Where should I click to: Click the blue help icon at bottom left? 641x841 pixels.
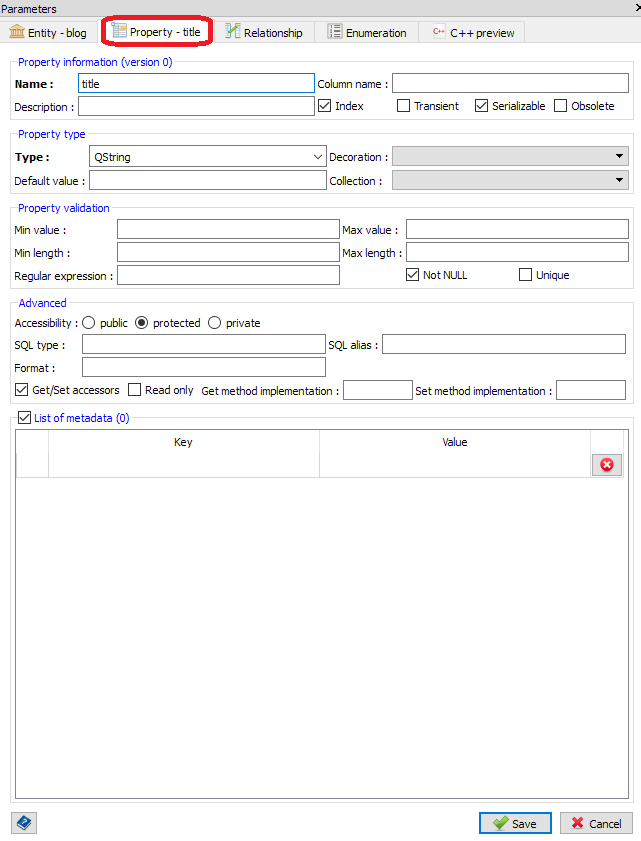(x=24, y=823)
